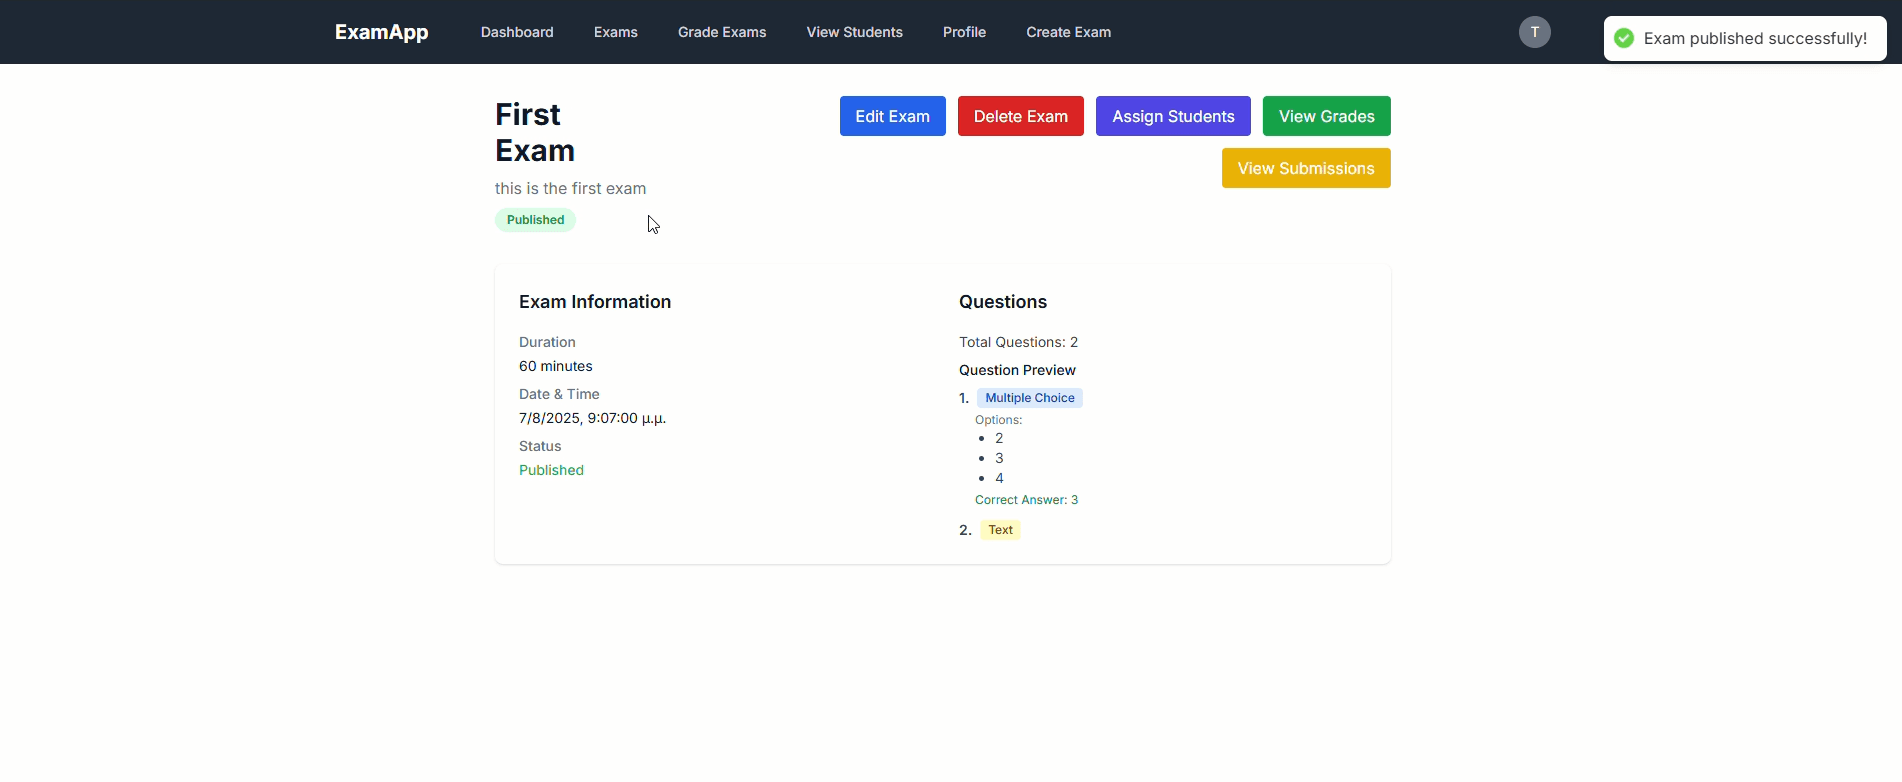
Task: Click the description 'this is the first exam'
Action: (570, 188)
